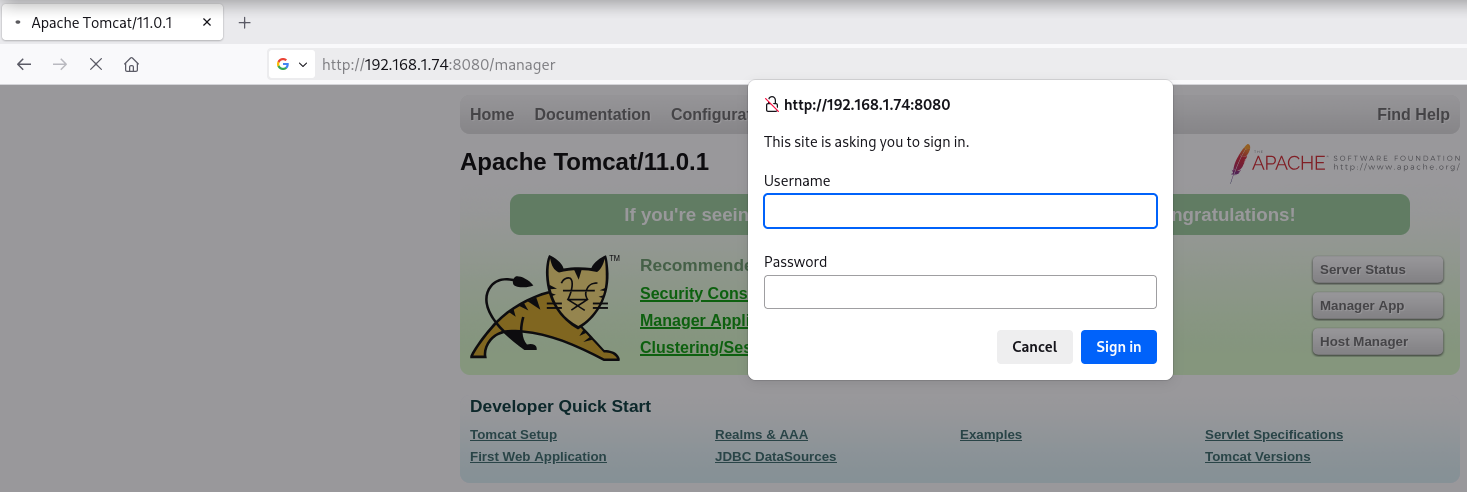Cancel the sign-in dialog
The height and width of the screenshot is (492, 1467).
[x=1034, y=347]
